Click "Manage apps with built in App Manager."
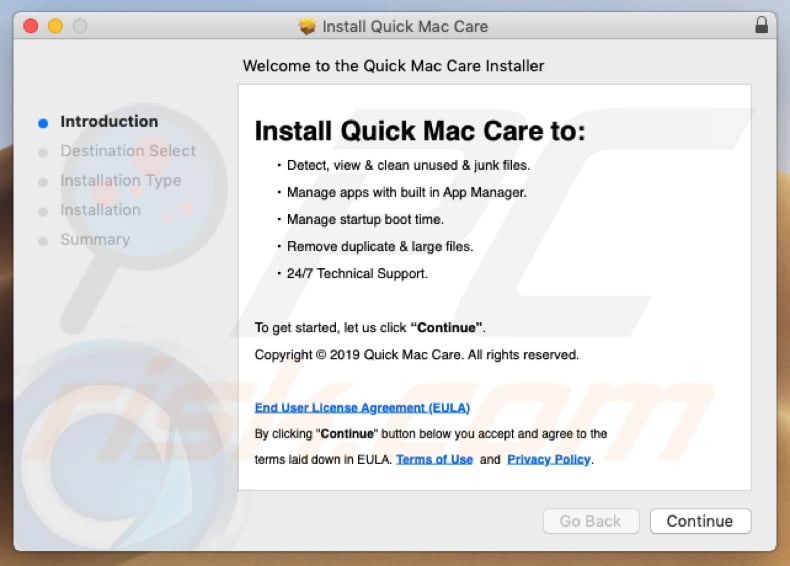 coord(407,192)
